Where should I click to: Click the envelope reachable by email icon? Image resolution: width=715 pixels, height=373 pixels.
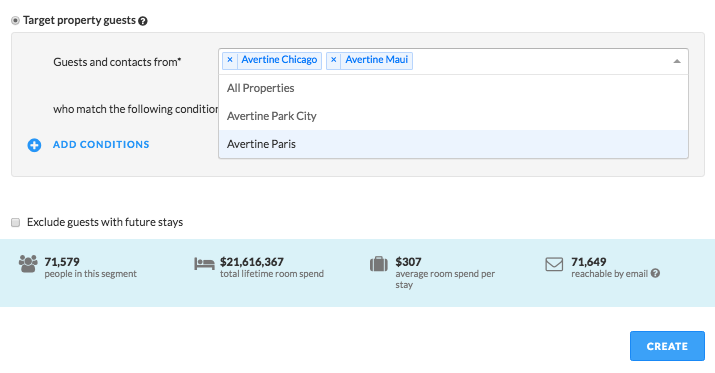pyautogui.click(x=554, y=264)
